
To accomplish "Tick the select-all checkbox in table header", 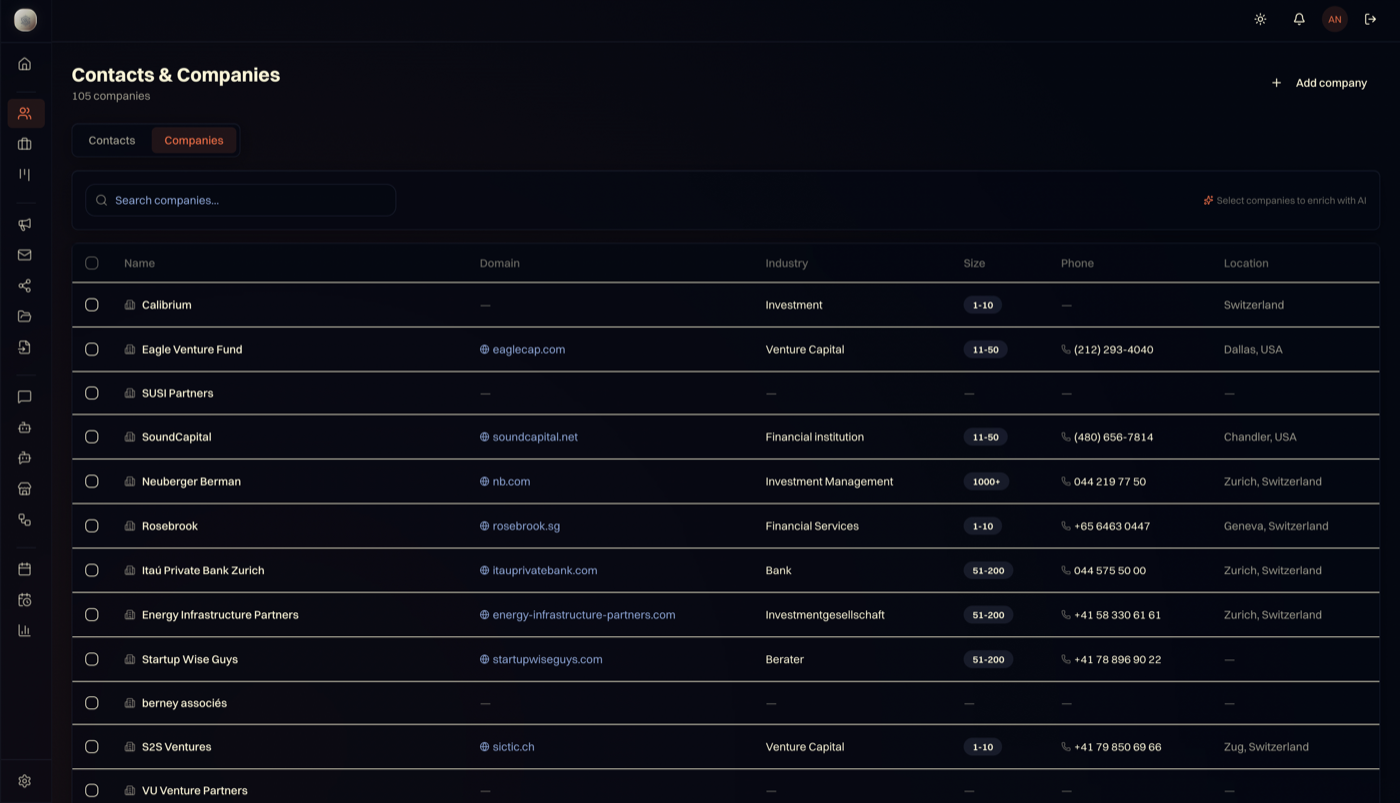I will pyautogui.click(x=92, y=263).
